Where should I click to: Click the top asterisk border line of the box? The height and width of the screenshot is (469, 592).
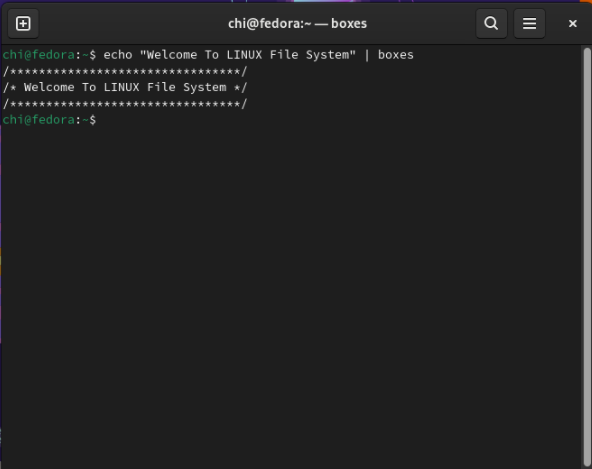tap(125, 71)
